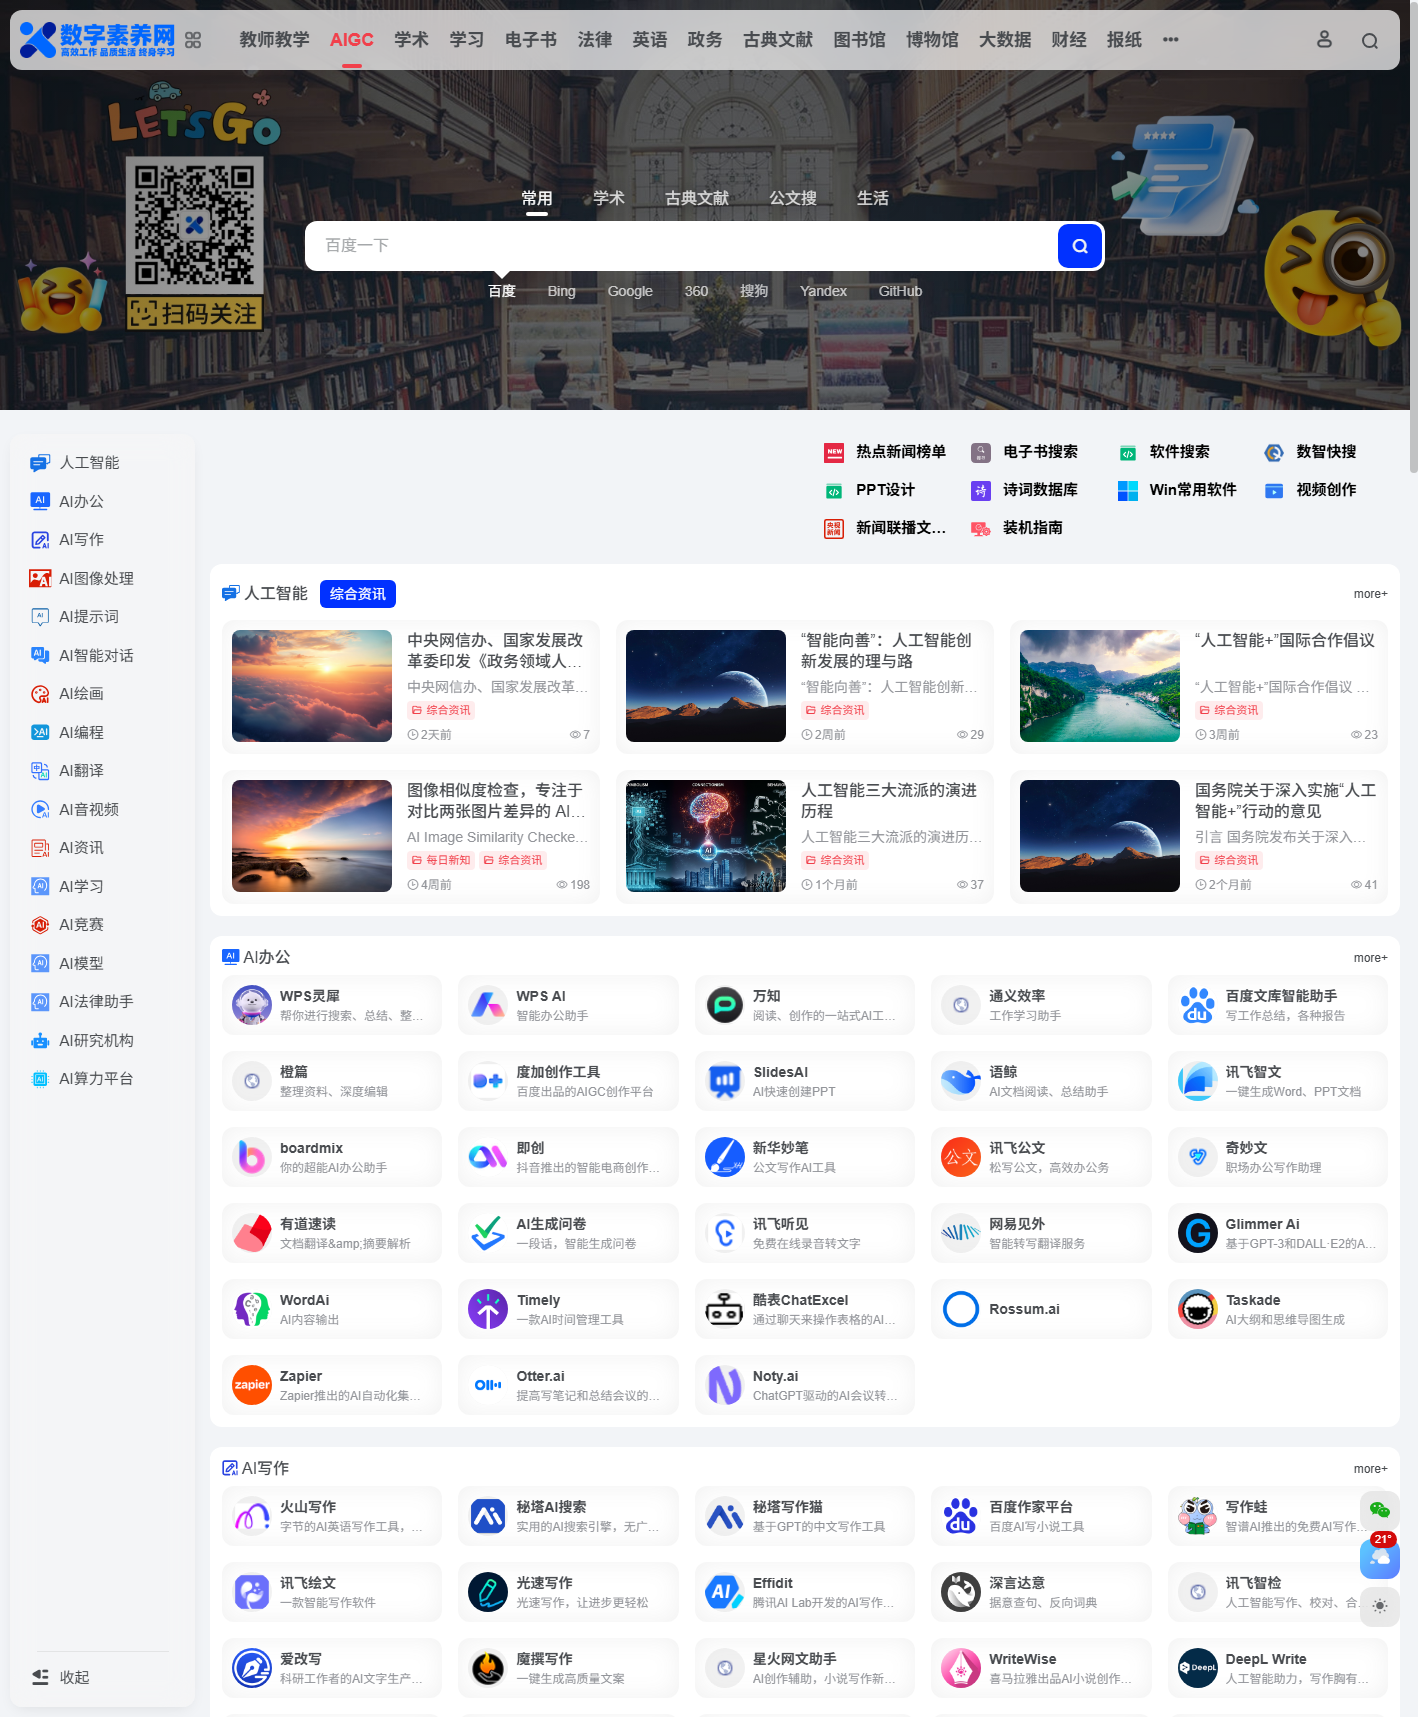Select the Bing search engine option
The width and height of the screenshot is (1418, 1717).
pos(561,291)
